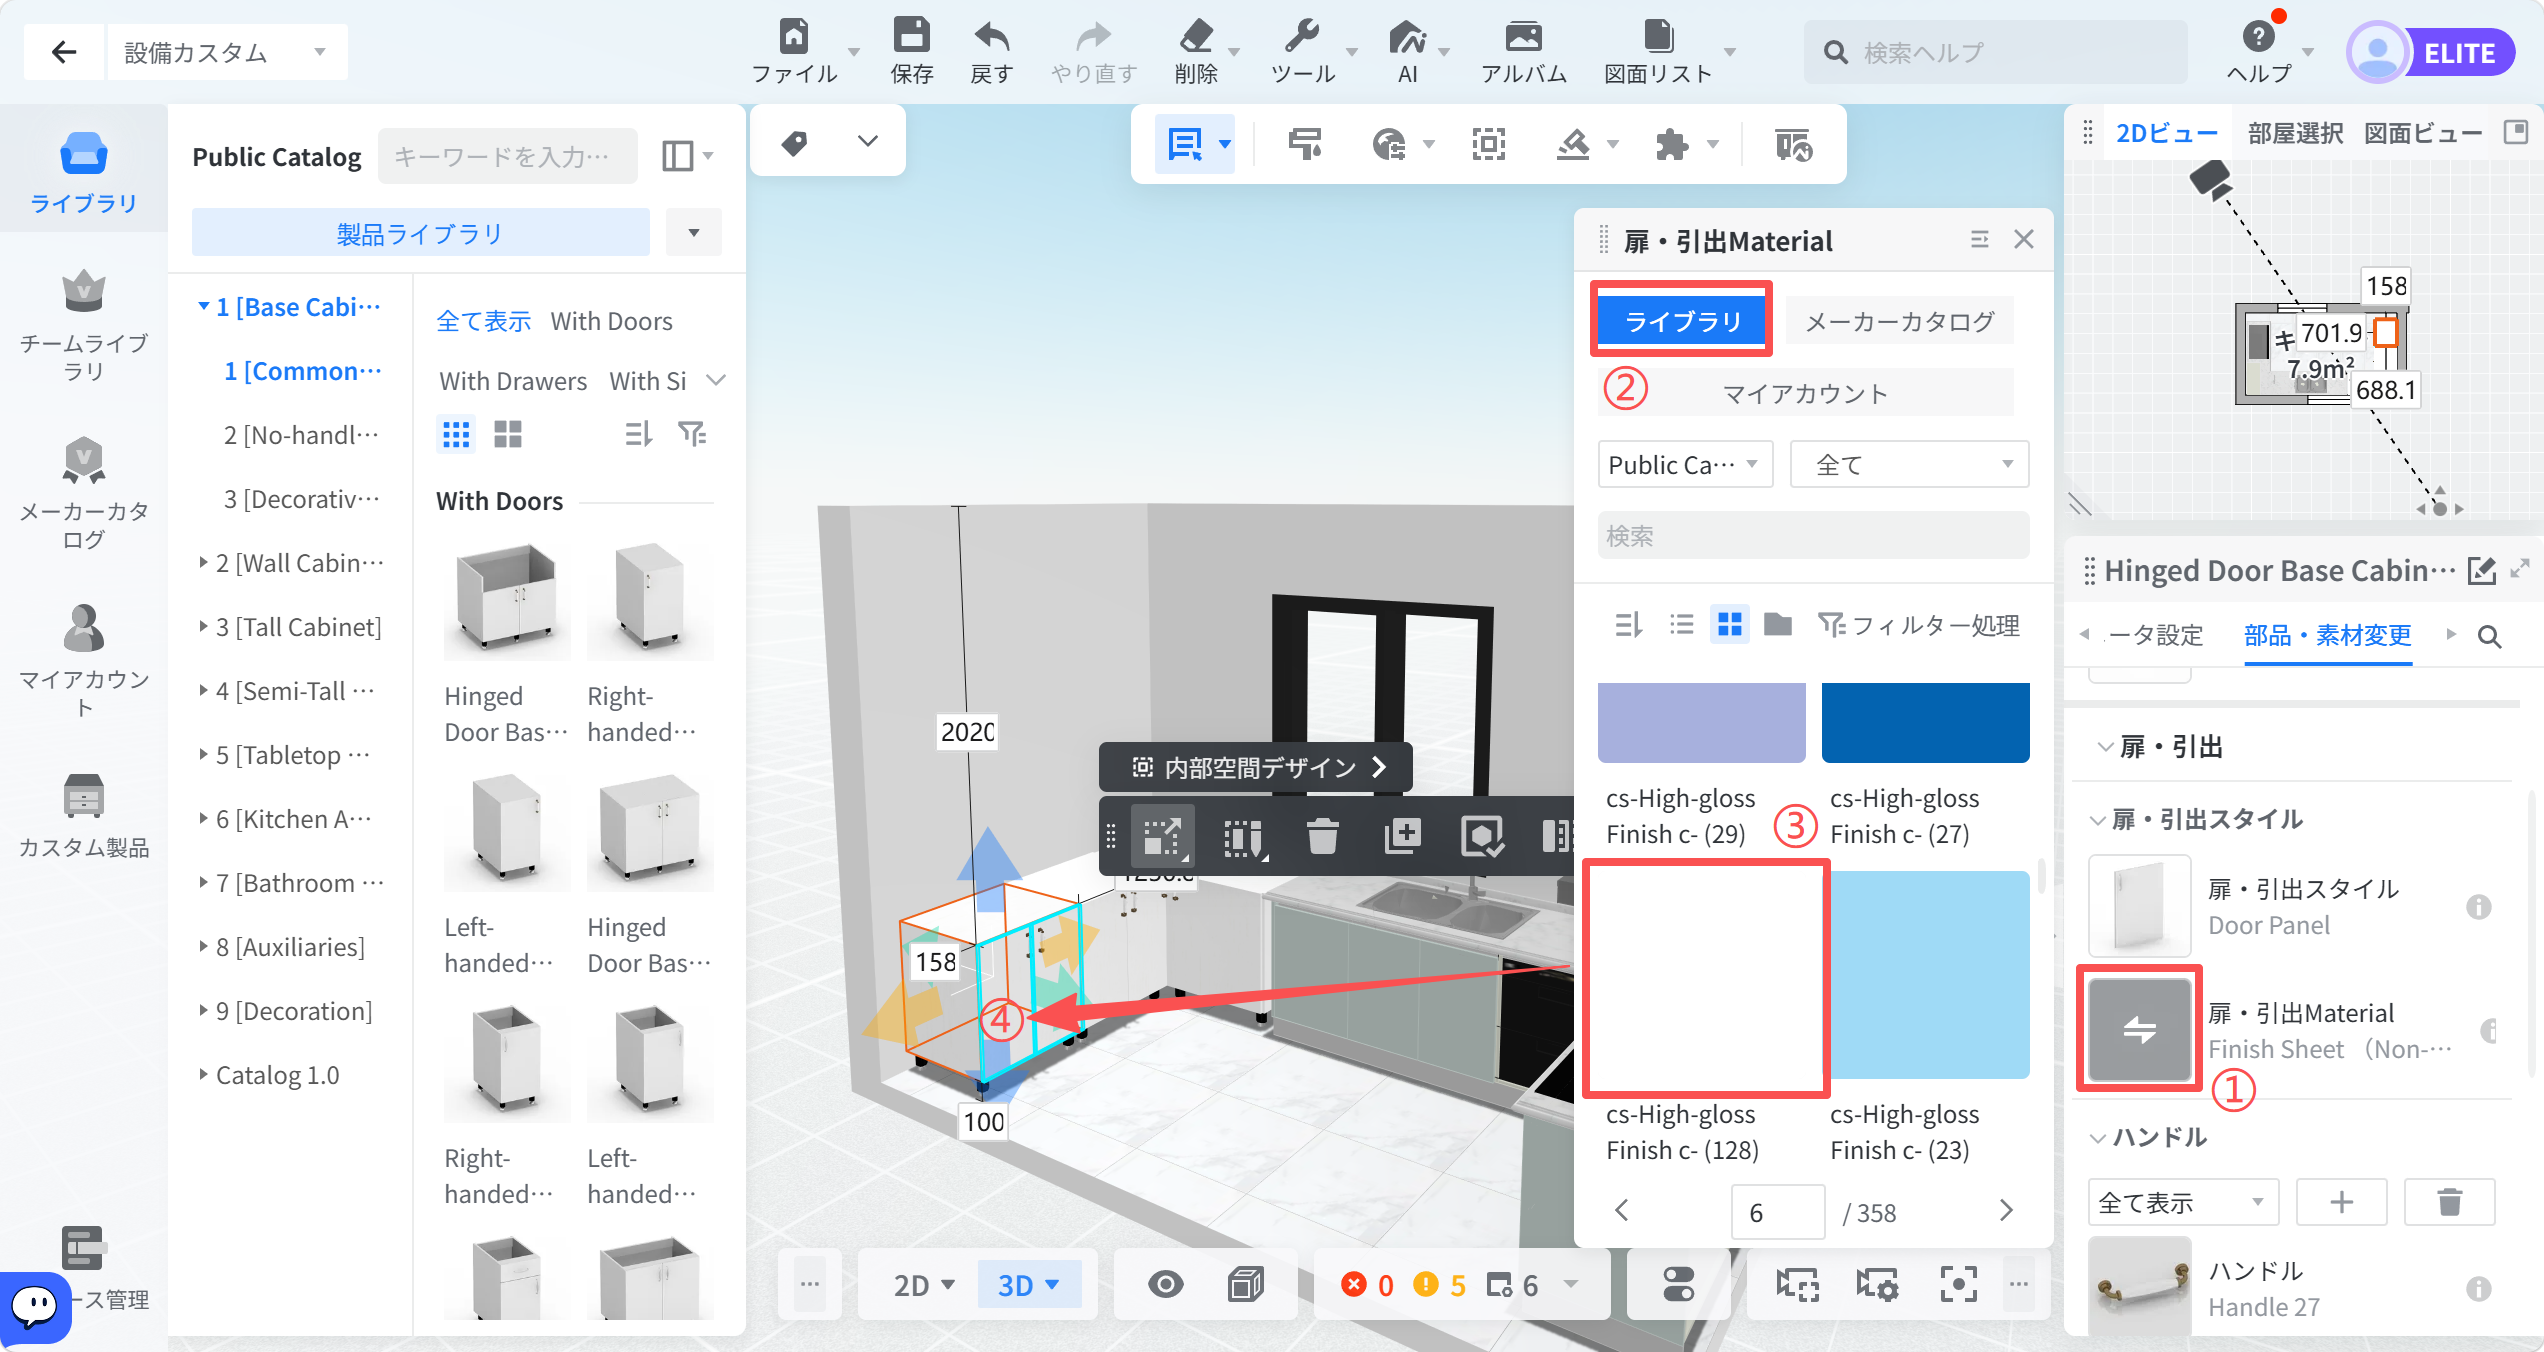Viewport: 2544px width, 1352px height.
Task: Switch material panel to folder view
Action: coord(1778,625)
